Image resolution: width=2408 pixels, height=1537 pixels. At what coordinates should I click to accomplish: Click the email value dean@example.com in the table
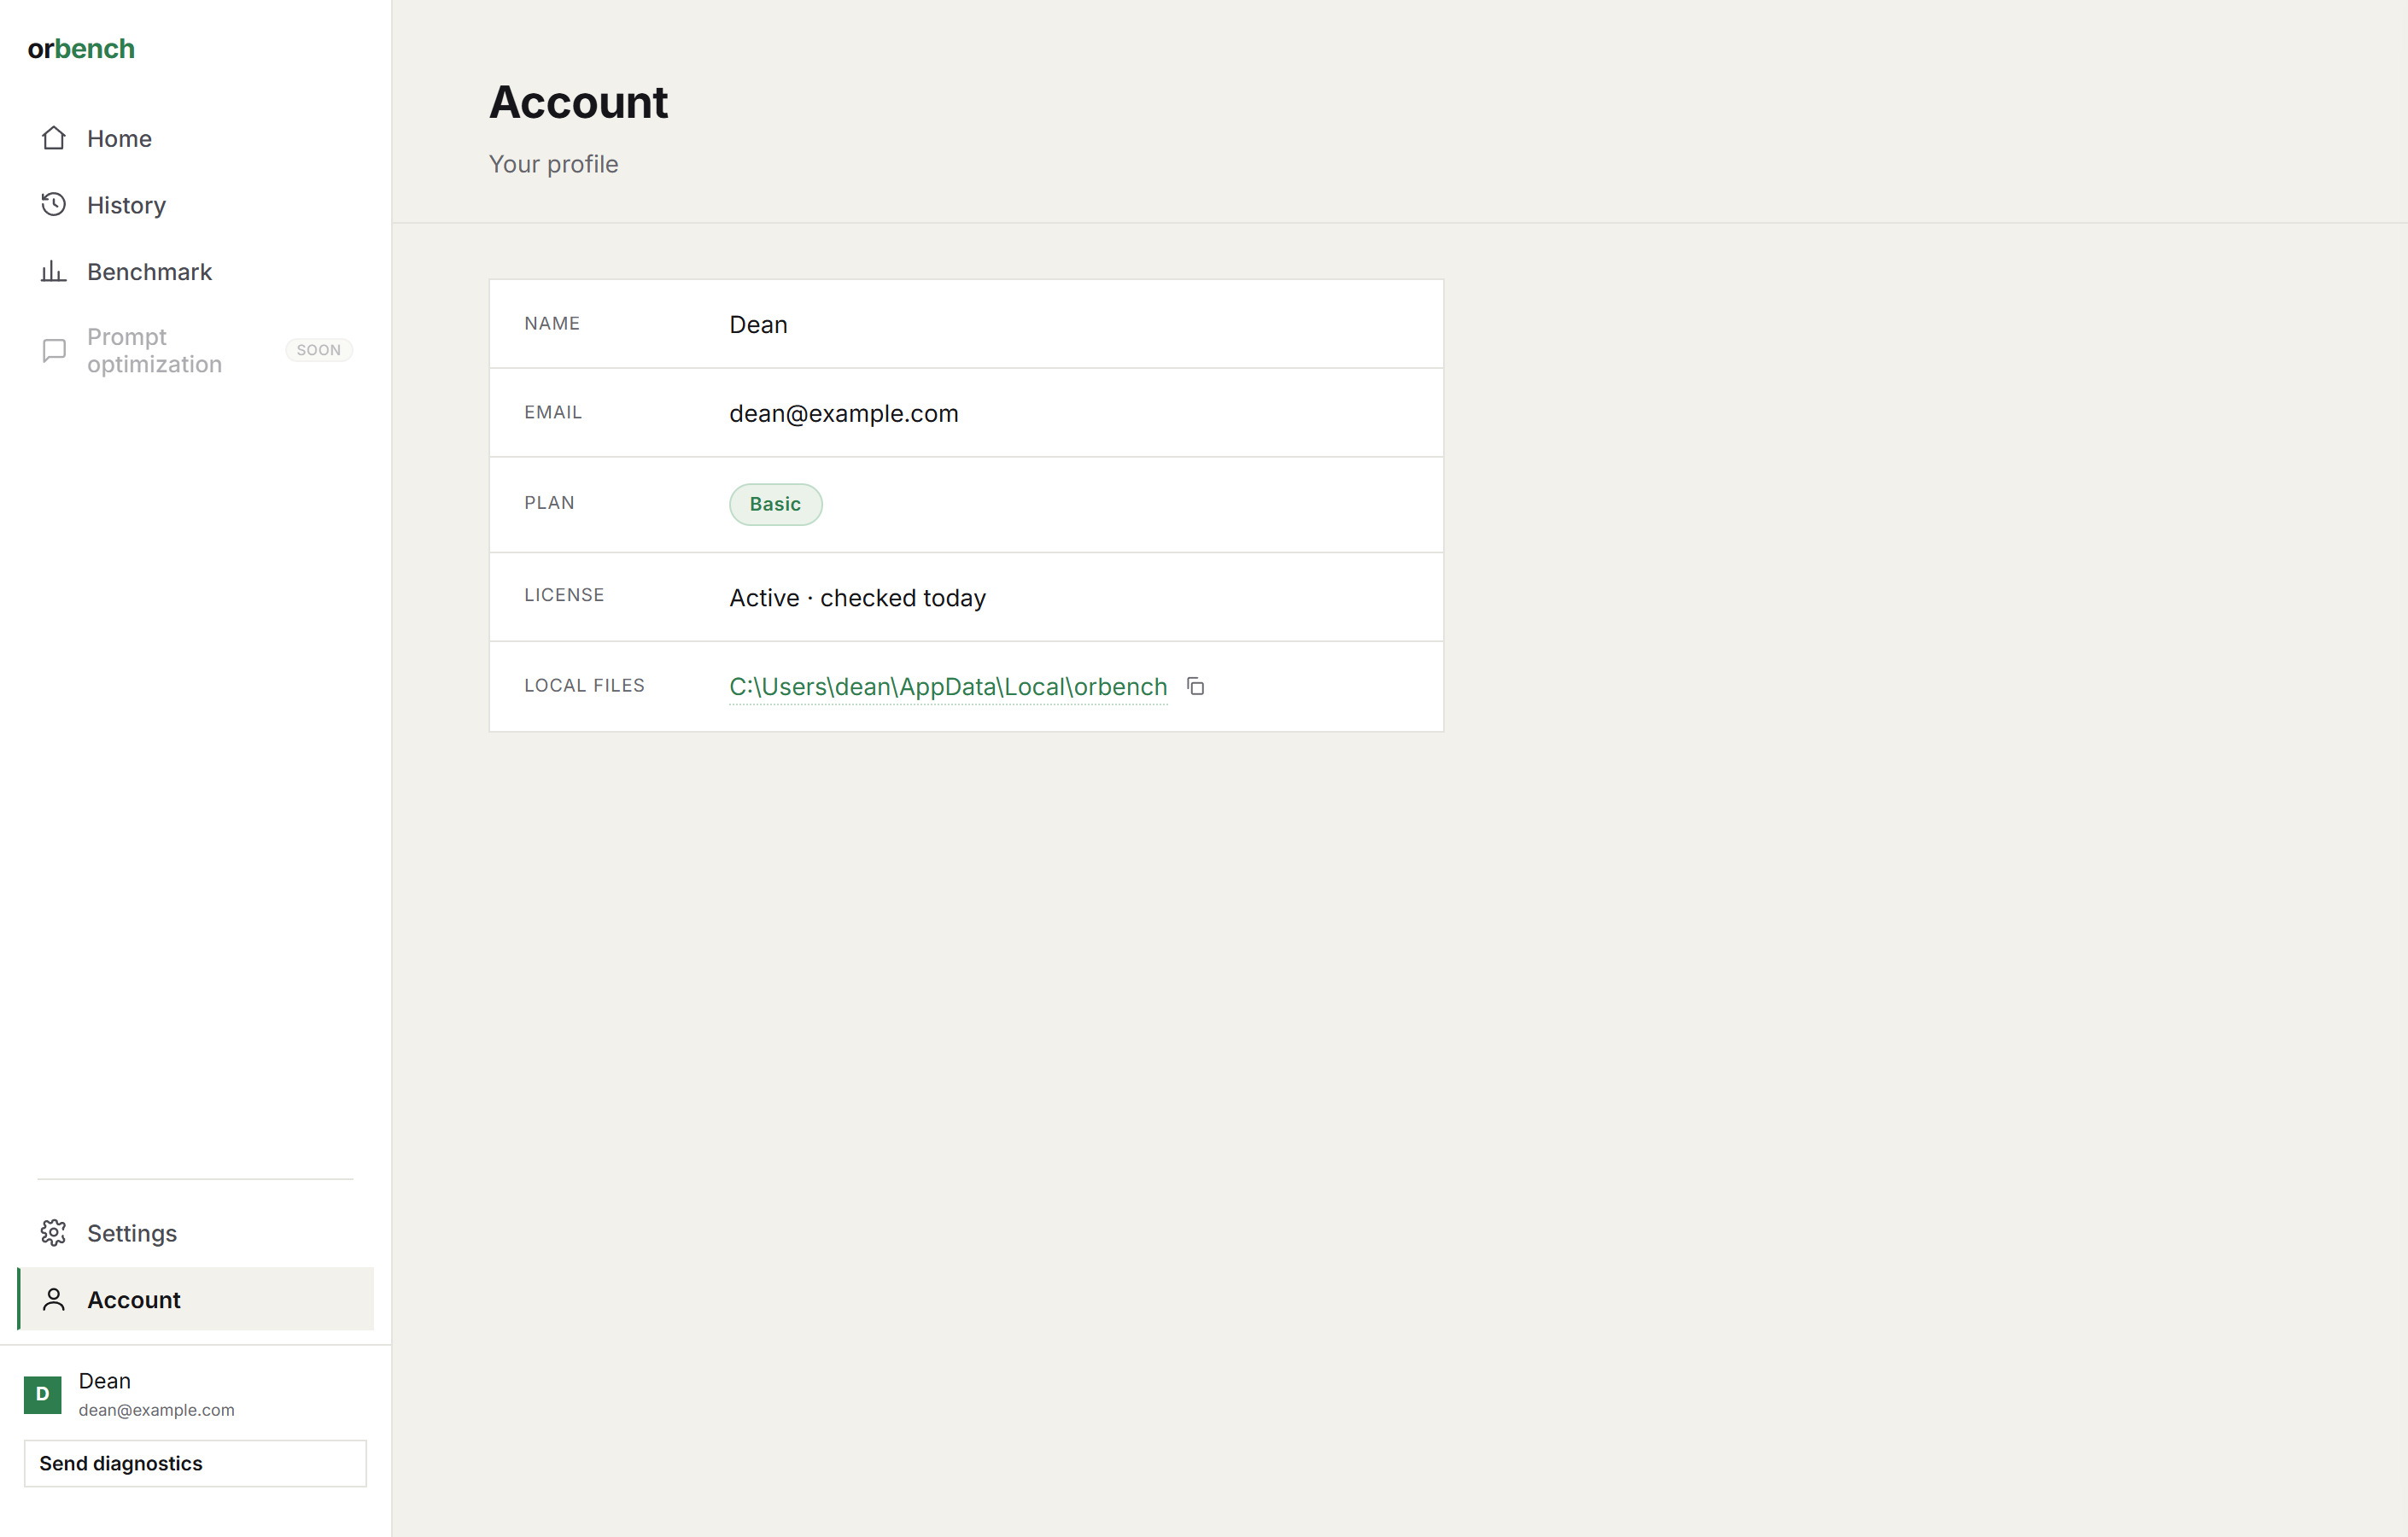(844, 413)
